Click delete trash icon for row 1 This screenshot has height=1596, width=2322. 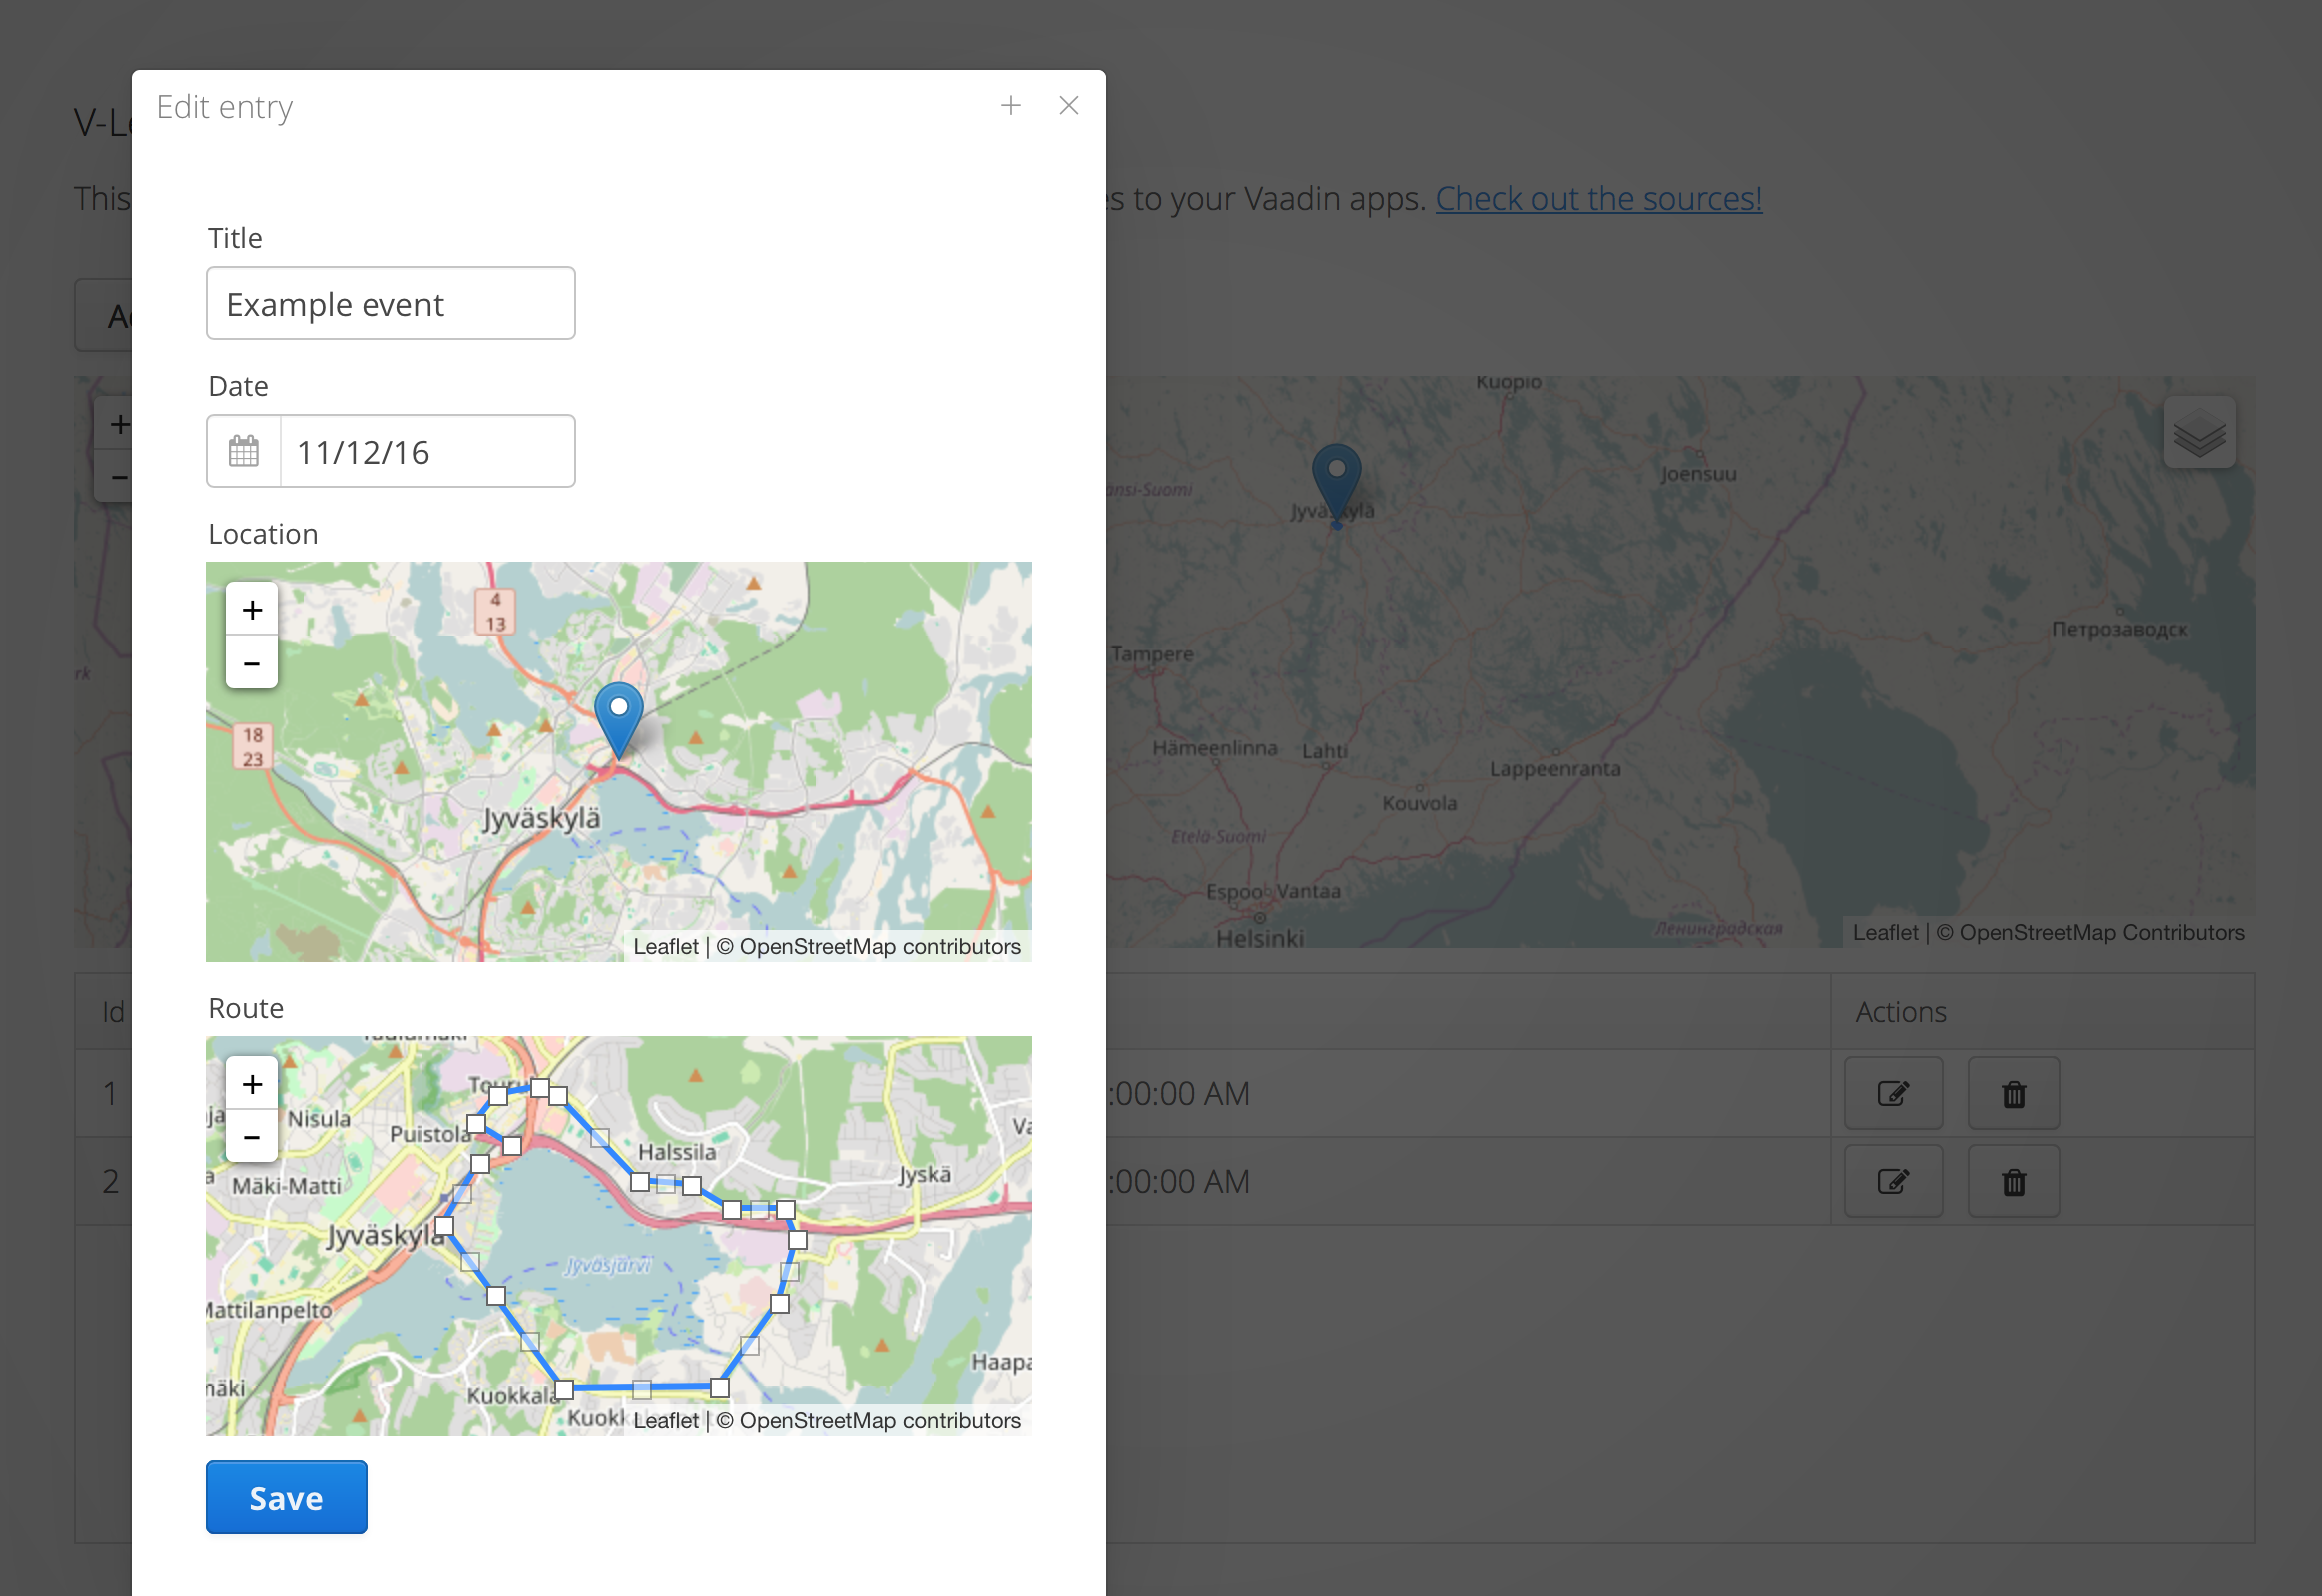pyautogui.click(x=2014, y=1093)
